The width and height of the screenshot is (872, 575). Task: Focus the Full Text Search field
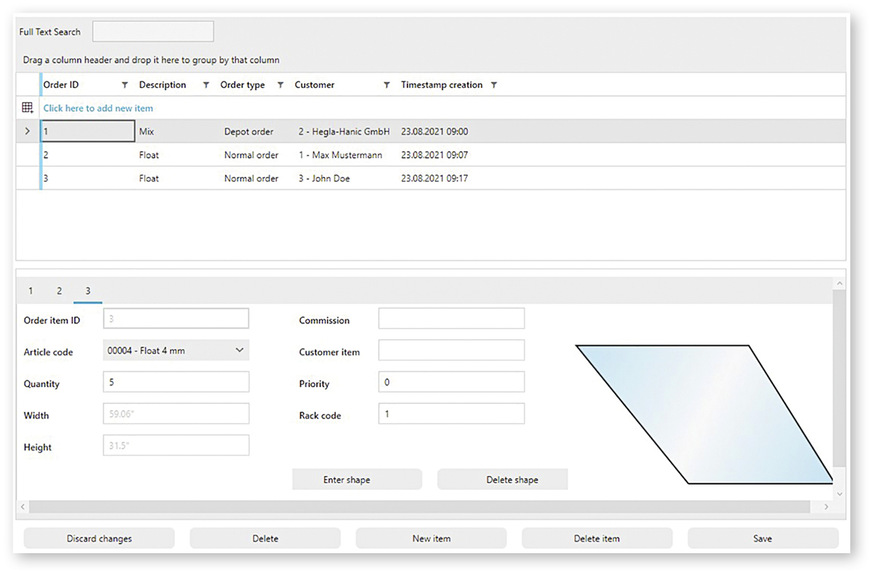(153, 32)
